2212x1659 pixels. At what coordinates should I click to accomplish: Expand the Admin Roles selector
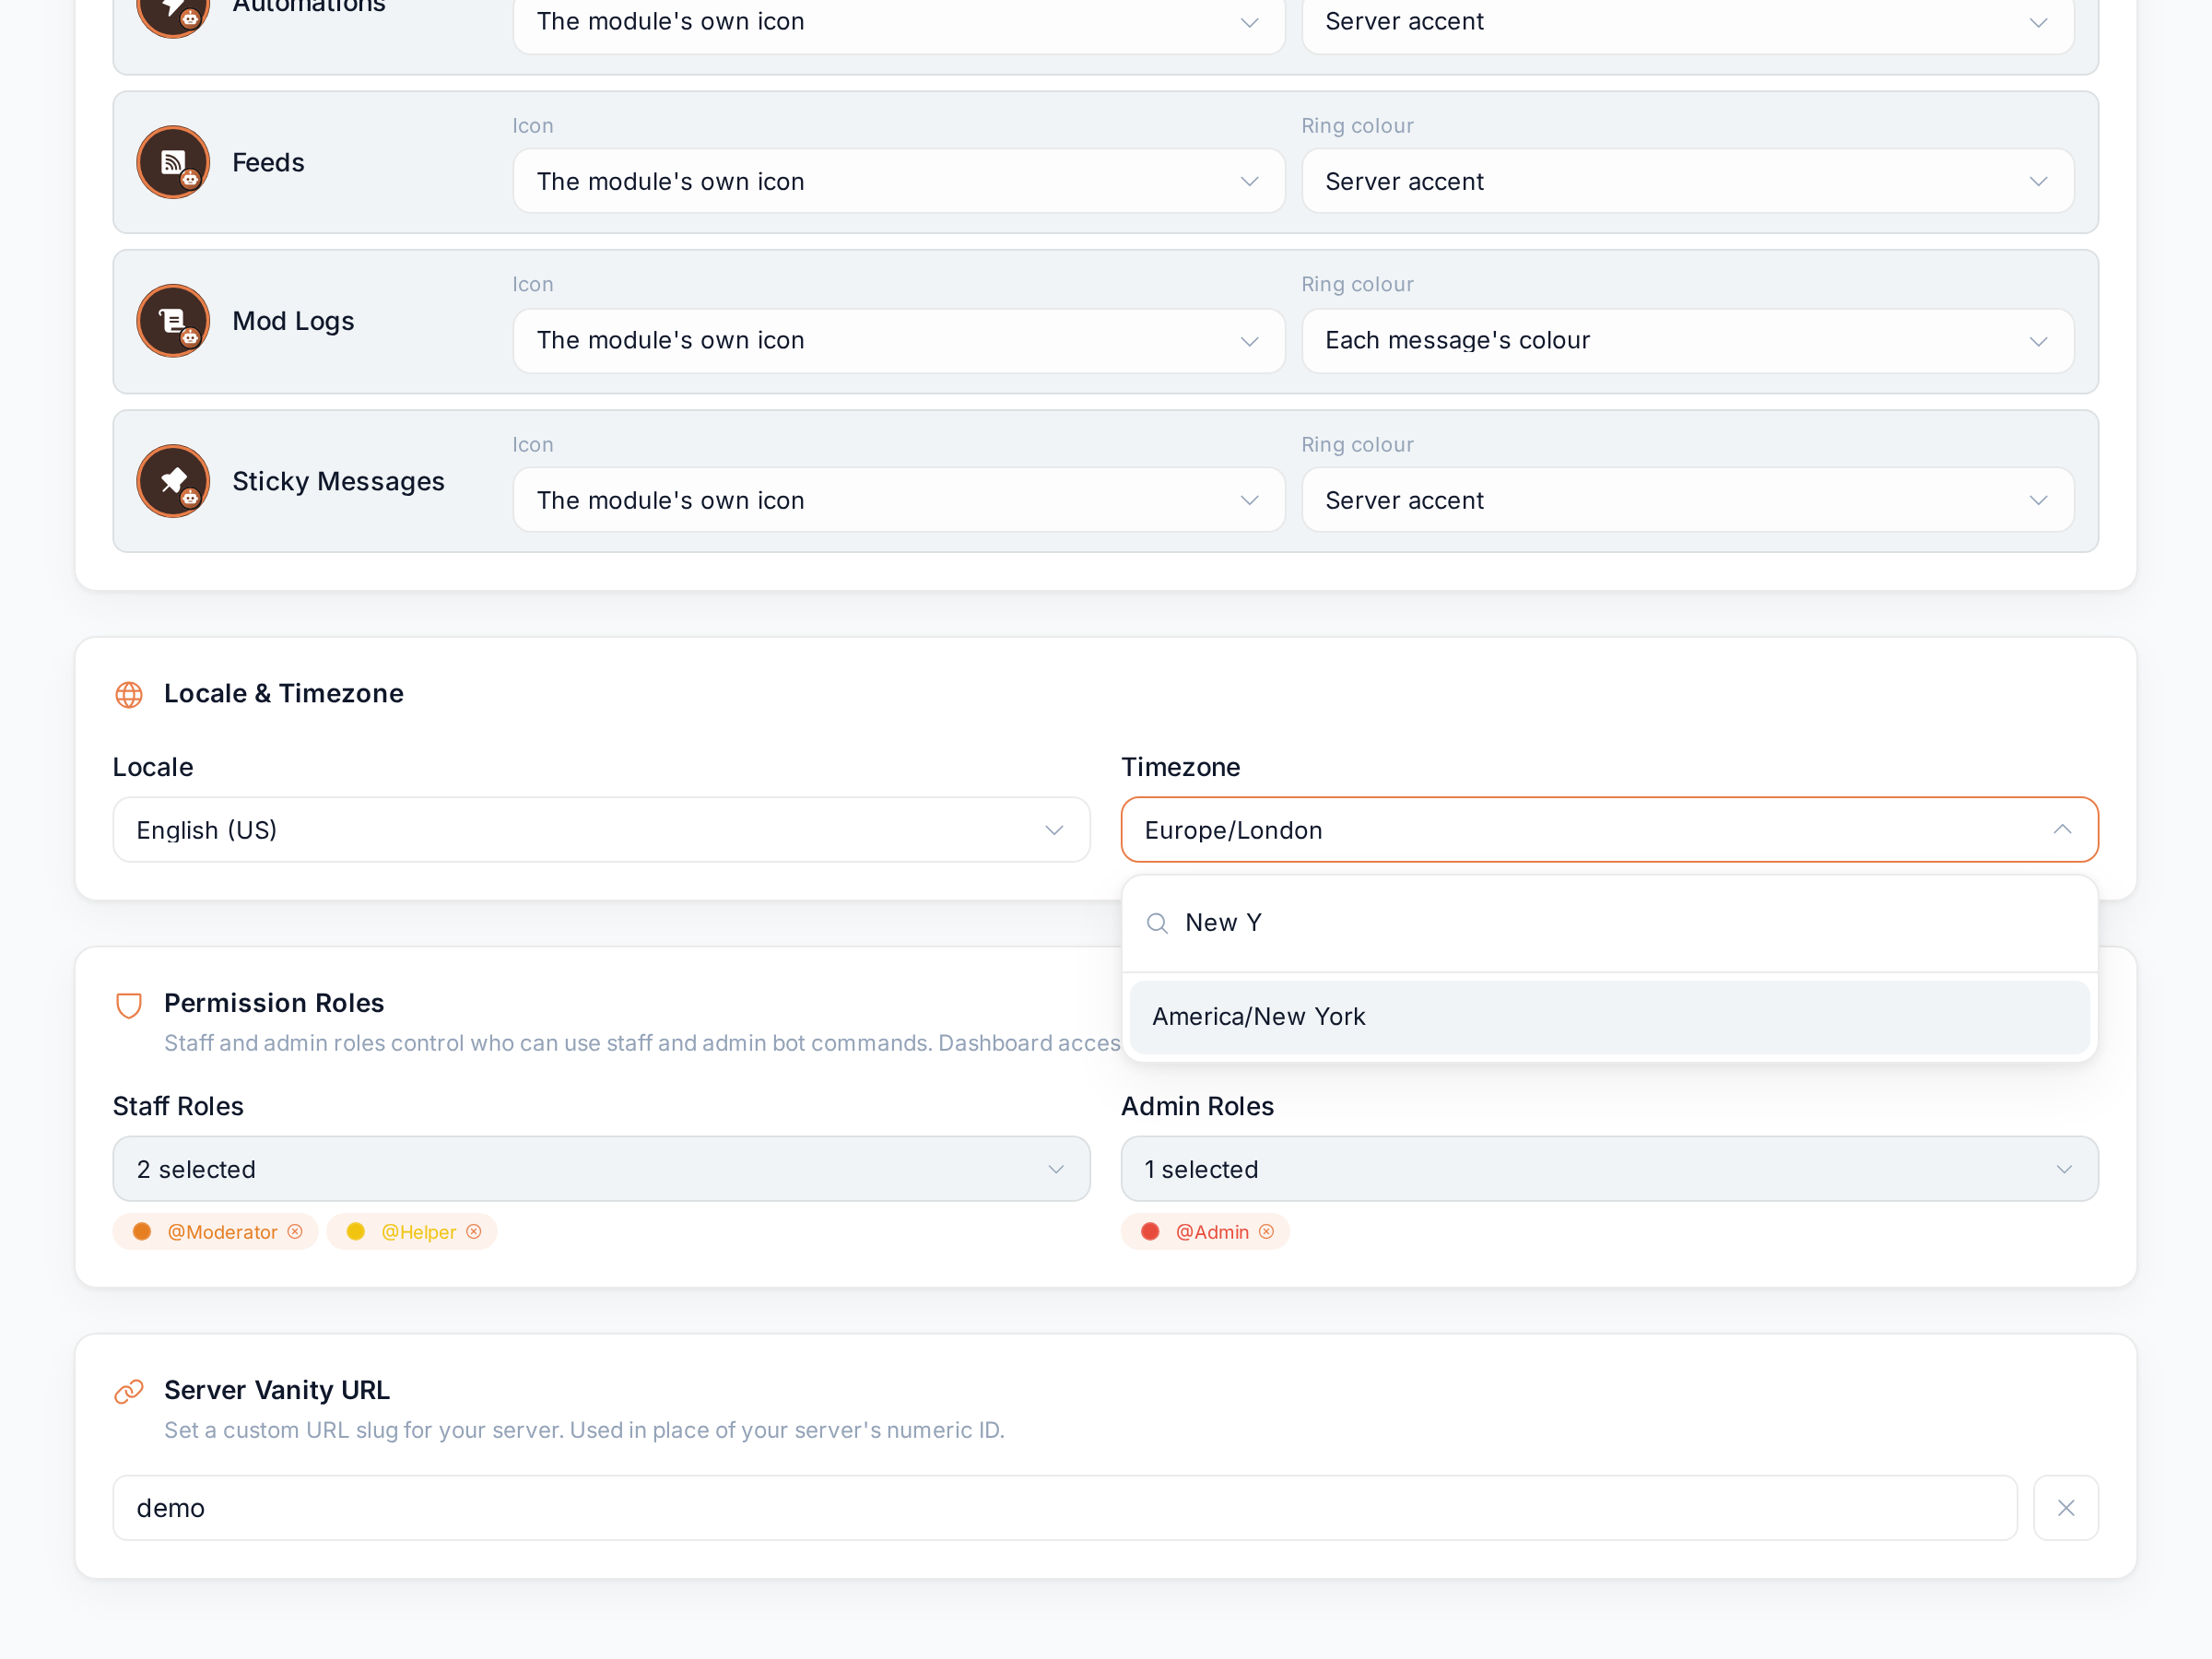pos(1610,1169)
